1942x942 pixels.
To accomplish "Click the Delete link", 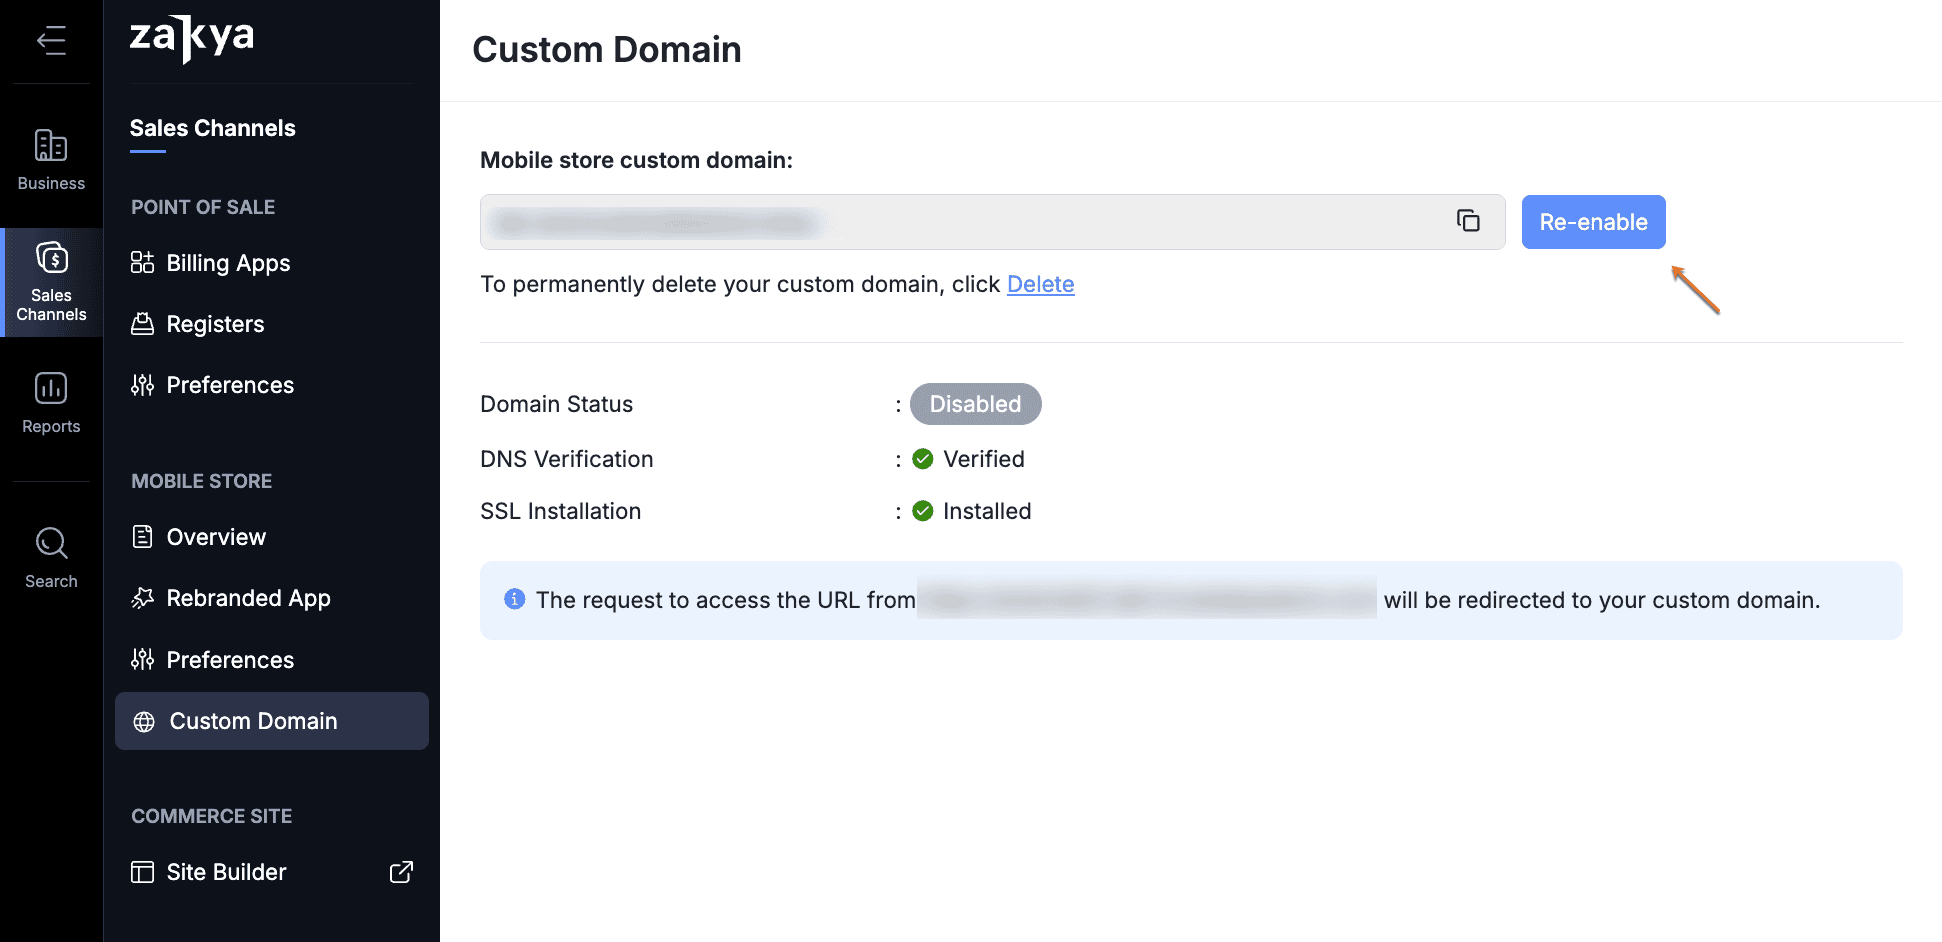I will point(1040,284).
